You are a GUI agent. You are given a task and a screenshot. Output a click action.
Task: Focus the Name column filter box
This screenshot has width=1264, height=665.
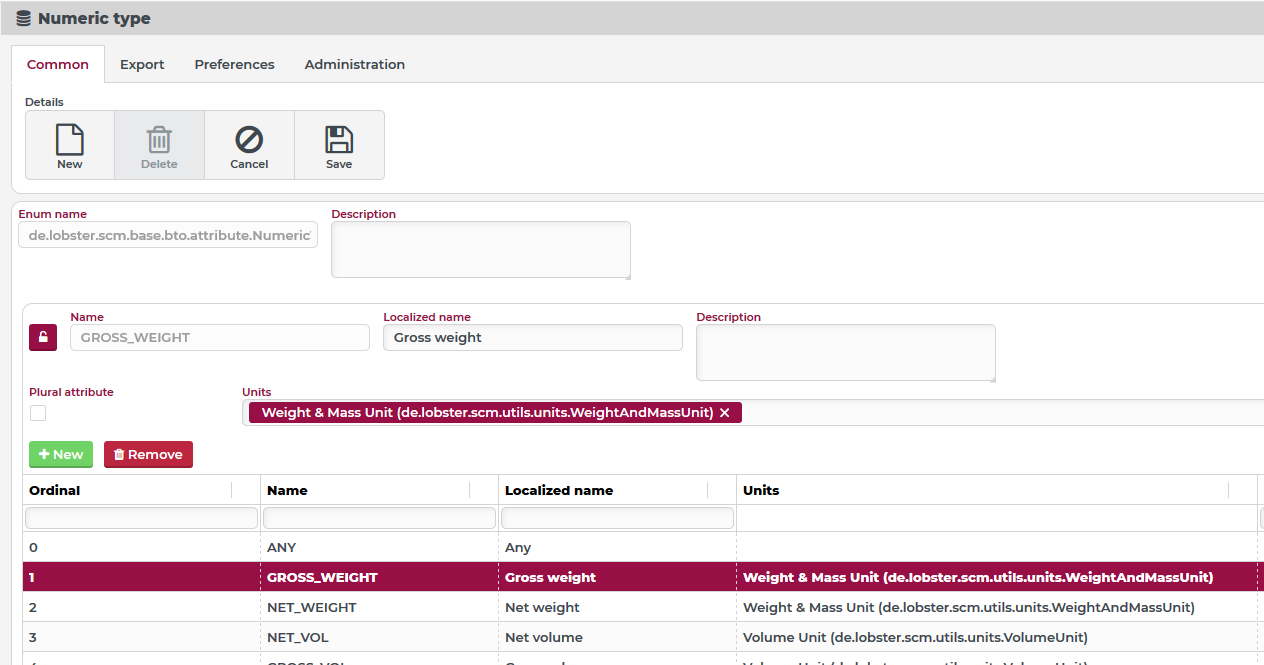[379, 518]
